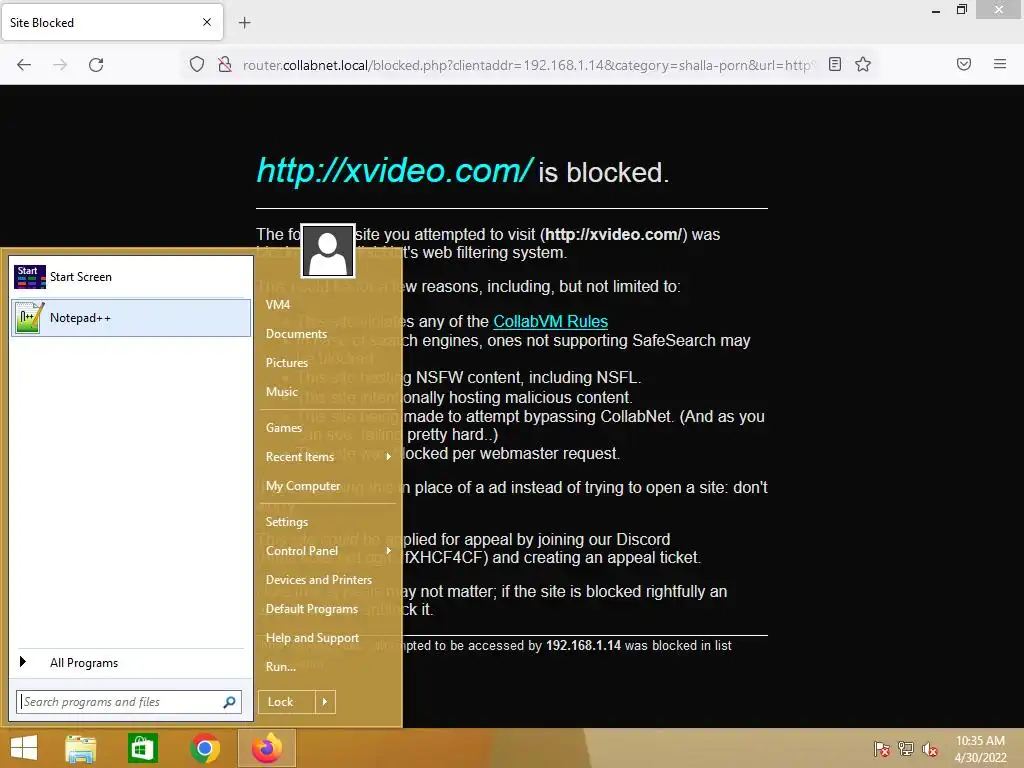The height and width of the screenshot is (768, 1024).
Task: Click the Start Screen tile icon
Action: [x=29, y=277]
